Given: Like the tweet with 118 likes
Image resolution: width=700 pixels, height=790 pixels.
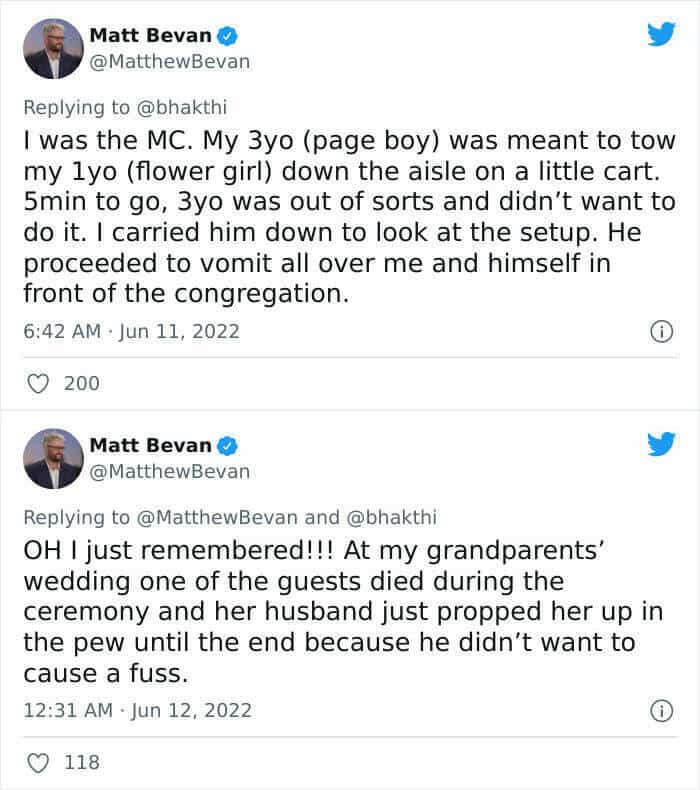Looking at the screenshot, I should tap(40, 763).
